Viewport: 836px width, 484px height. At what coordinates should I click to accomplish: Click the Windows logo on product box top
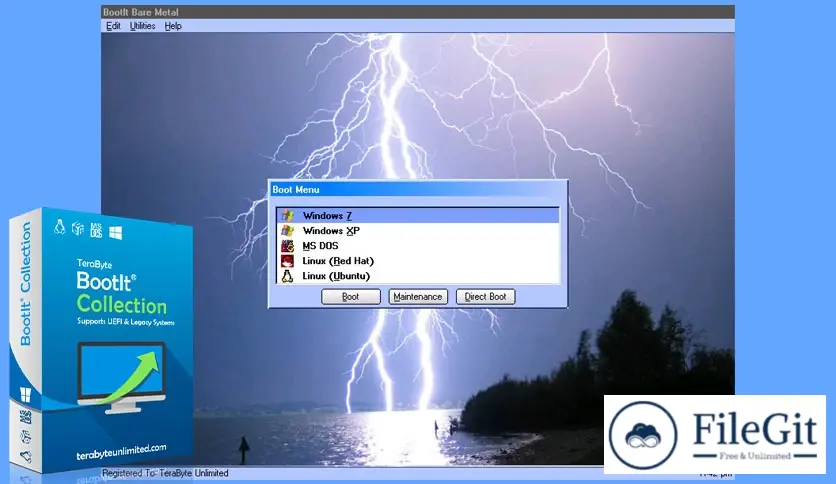115,232
